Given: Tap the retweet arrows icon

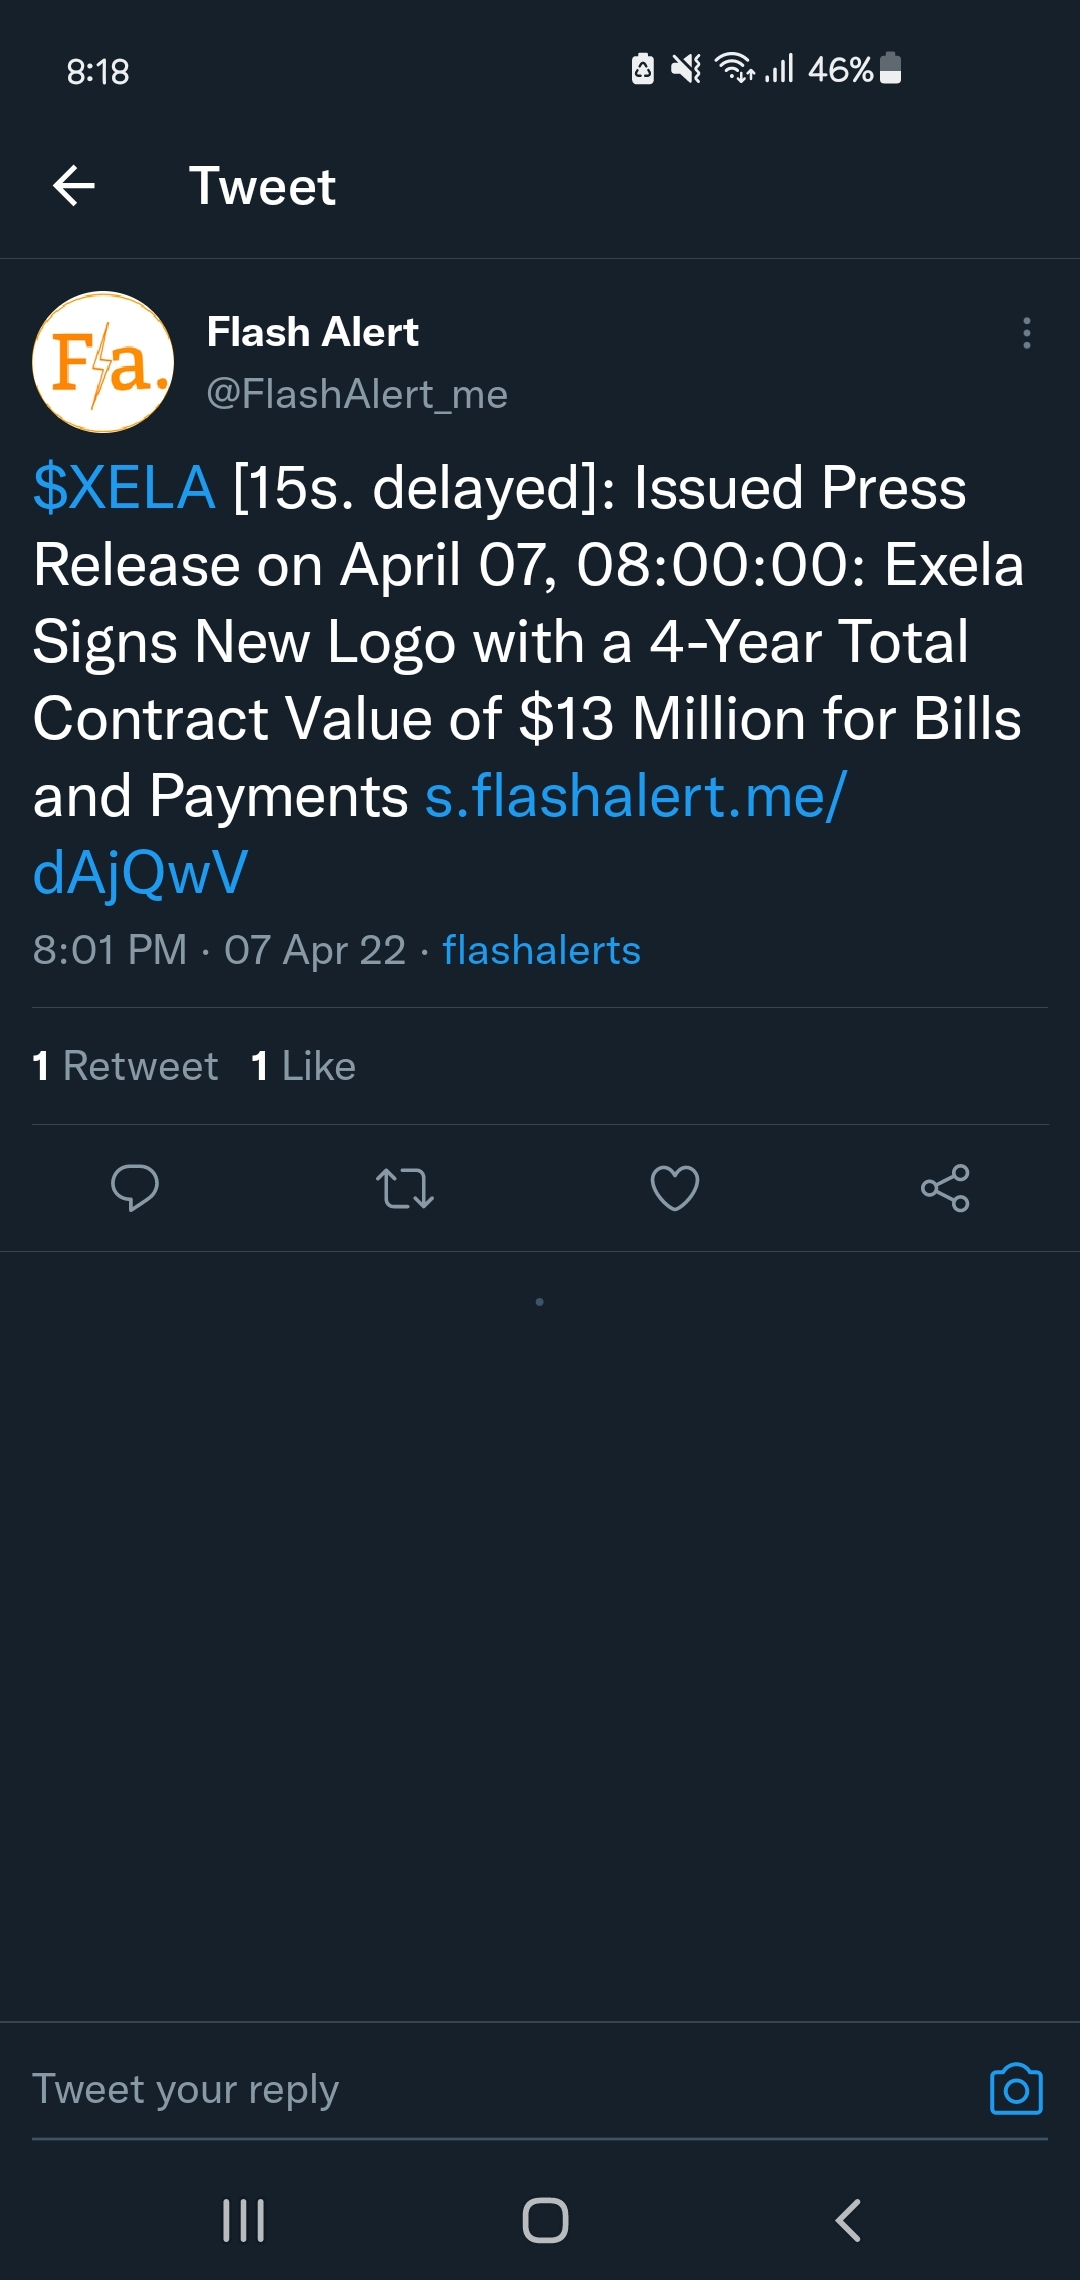Looking at the screenshot, I should click(x=405, y=1188).
